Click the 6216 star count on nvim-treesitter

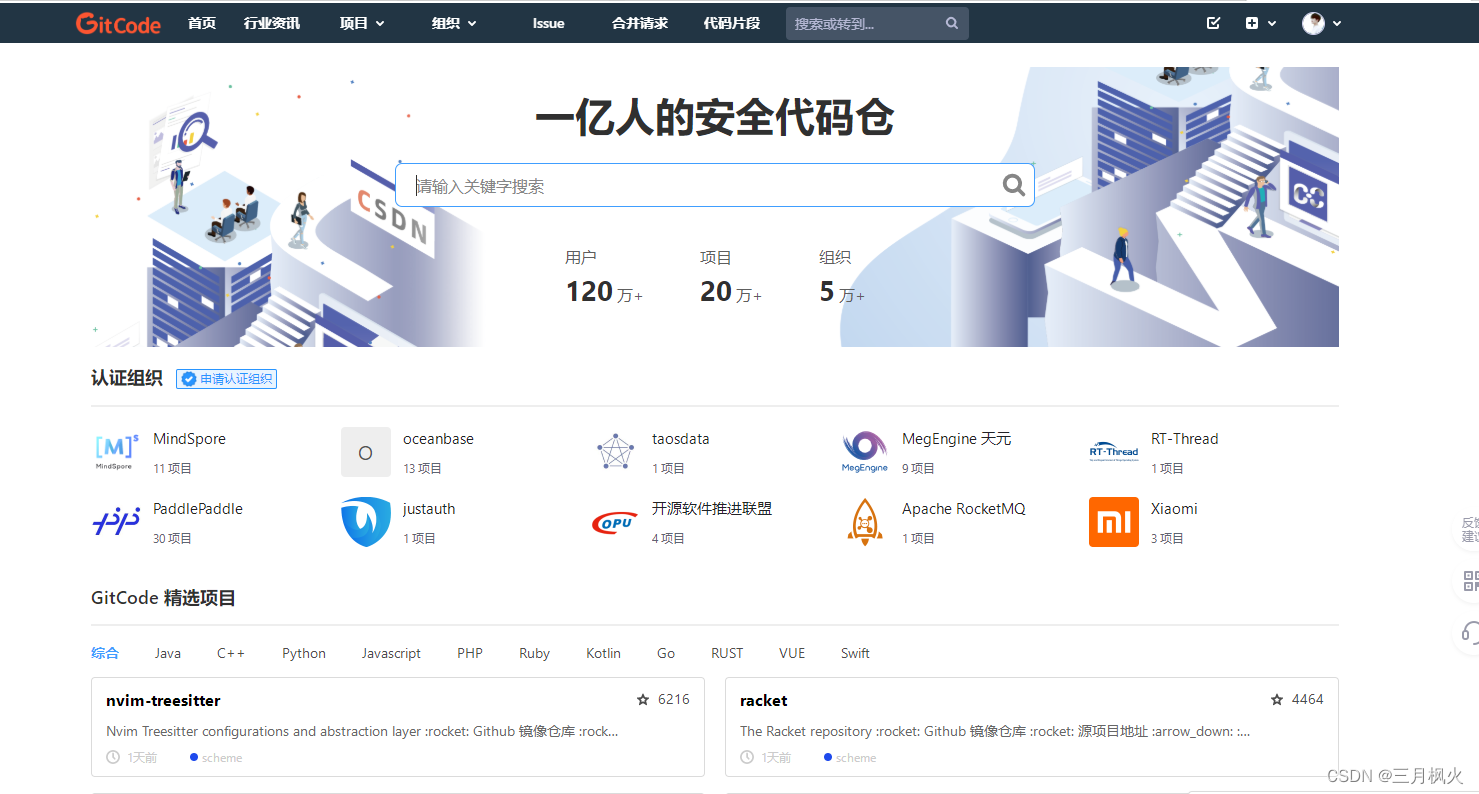click(x=674, y=700)
